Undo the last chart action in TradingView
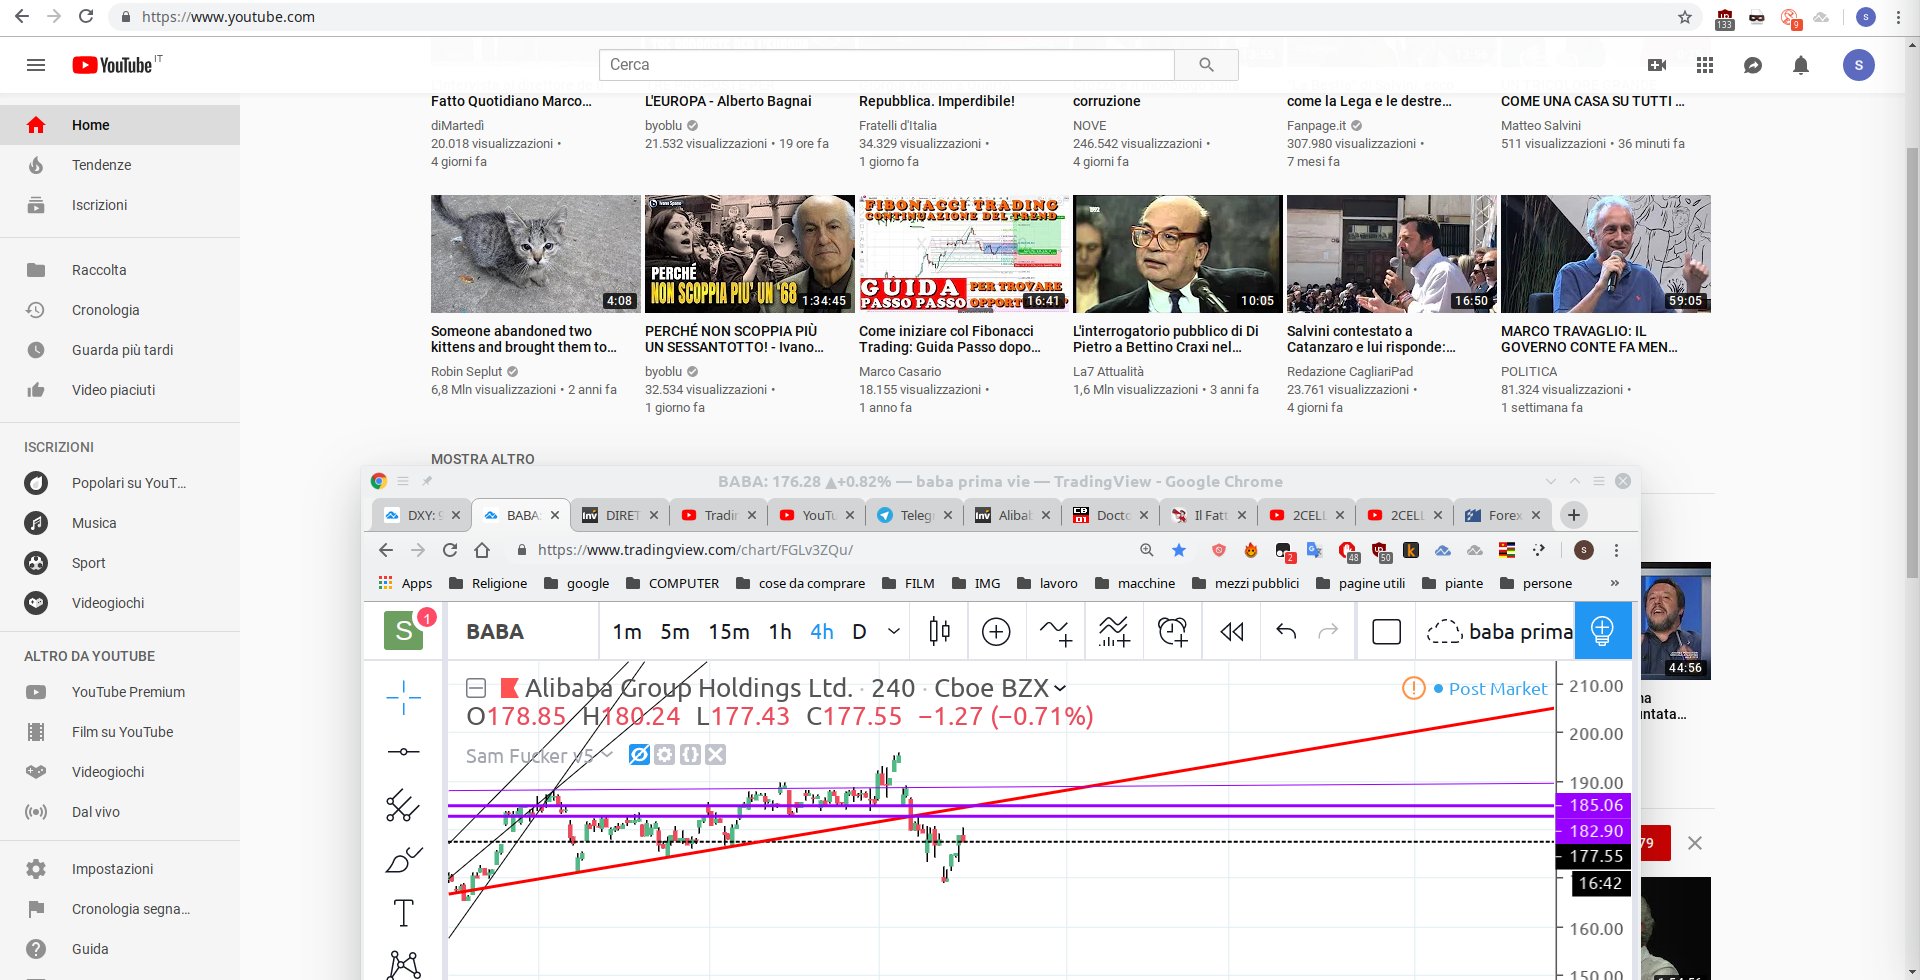 [1286, 631]
